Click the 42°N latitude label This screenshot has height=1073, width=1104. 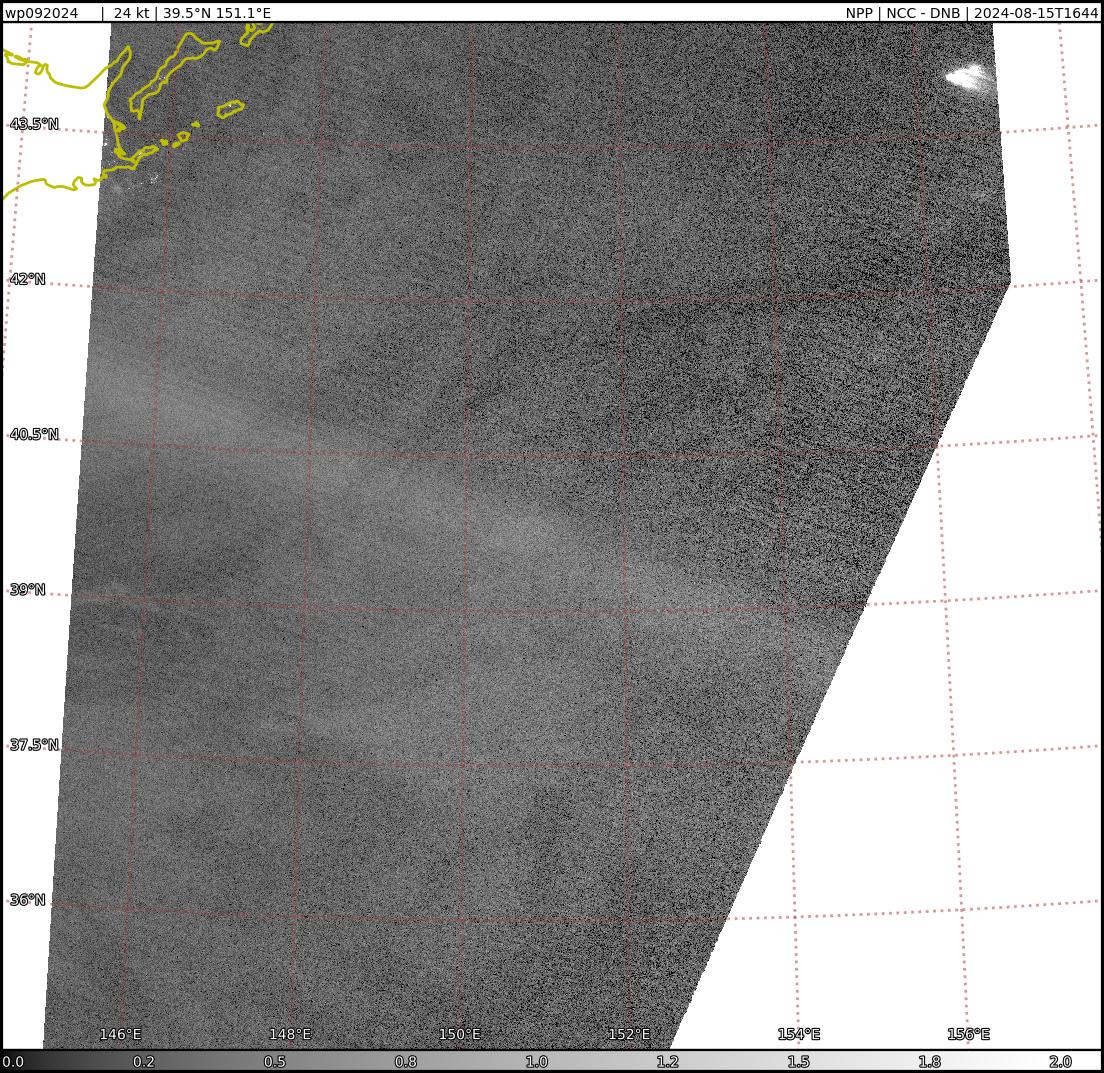click(28, 279)
